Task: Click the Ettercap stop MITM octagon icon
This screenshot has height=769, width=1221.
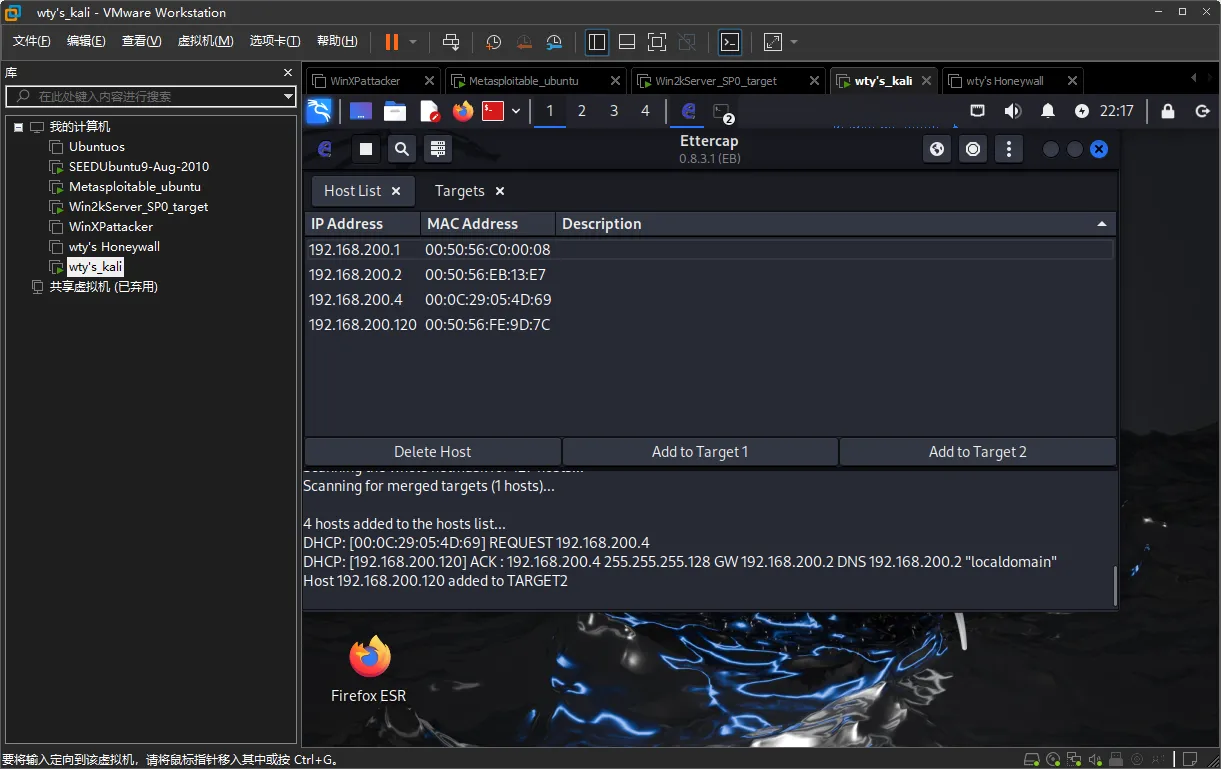Action: pos(973,149)
